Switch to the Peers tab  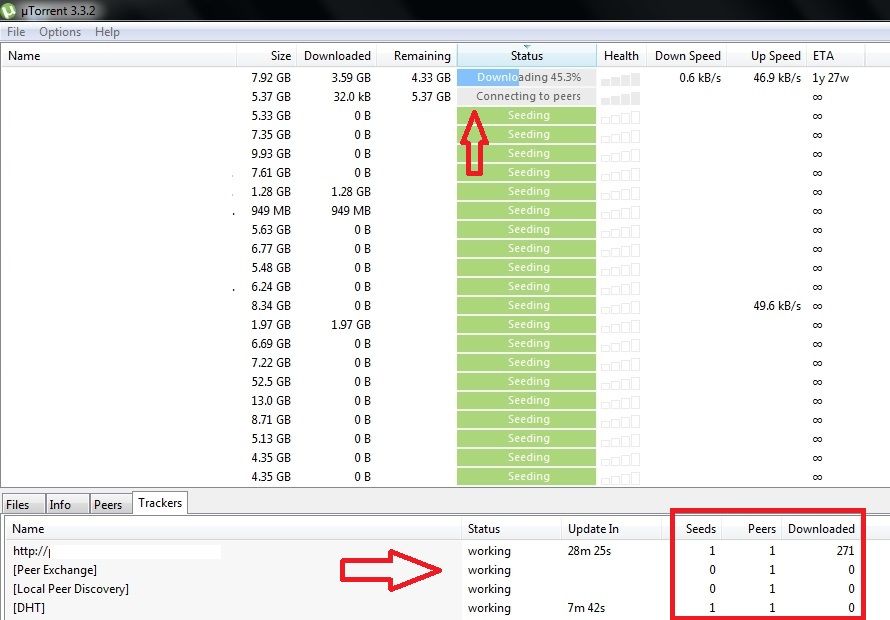pos(108,505)
